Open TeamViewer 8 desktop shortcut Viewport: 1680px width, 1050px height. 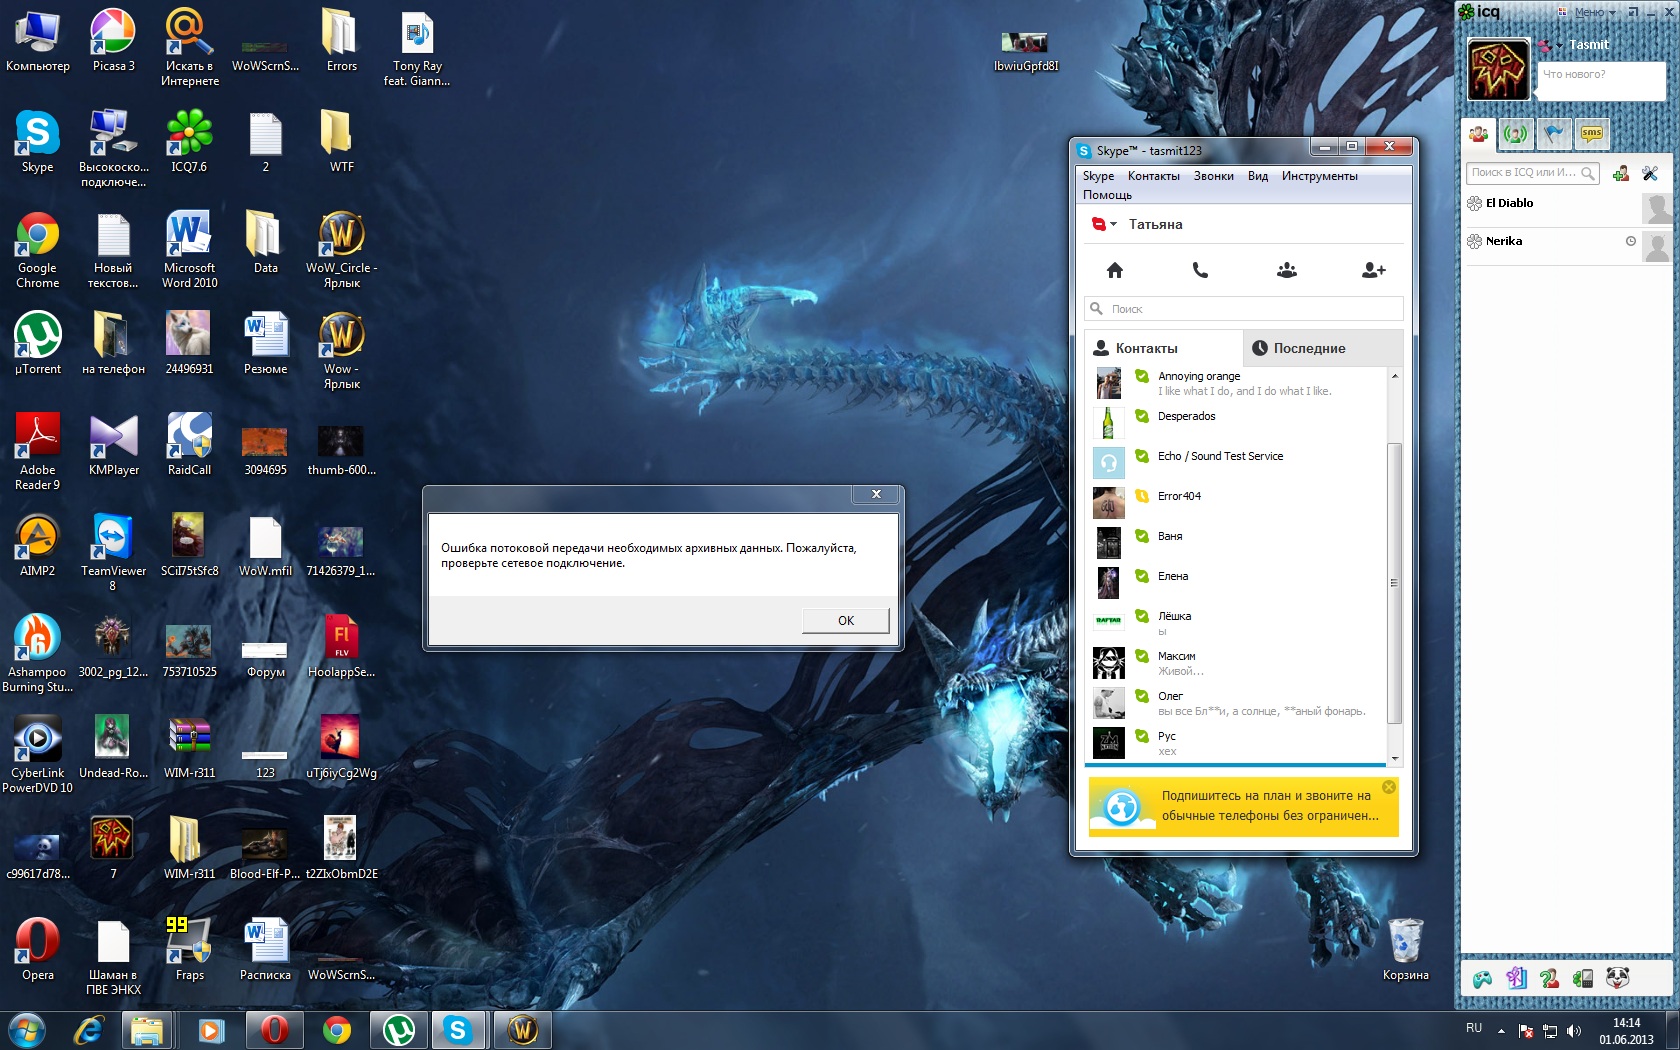point(113,553)
